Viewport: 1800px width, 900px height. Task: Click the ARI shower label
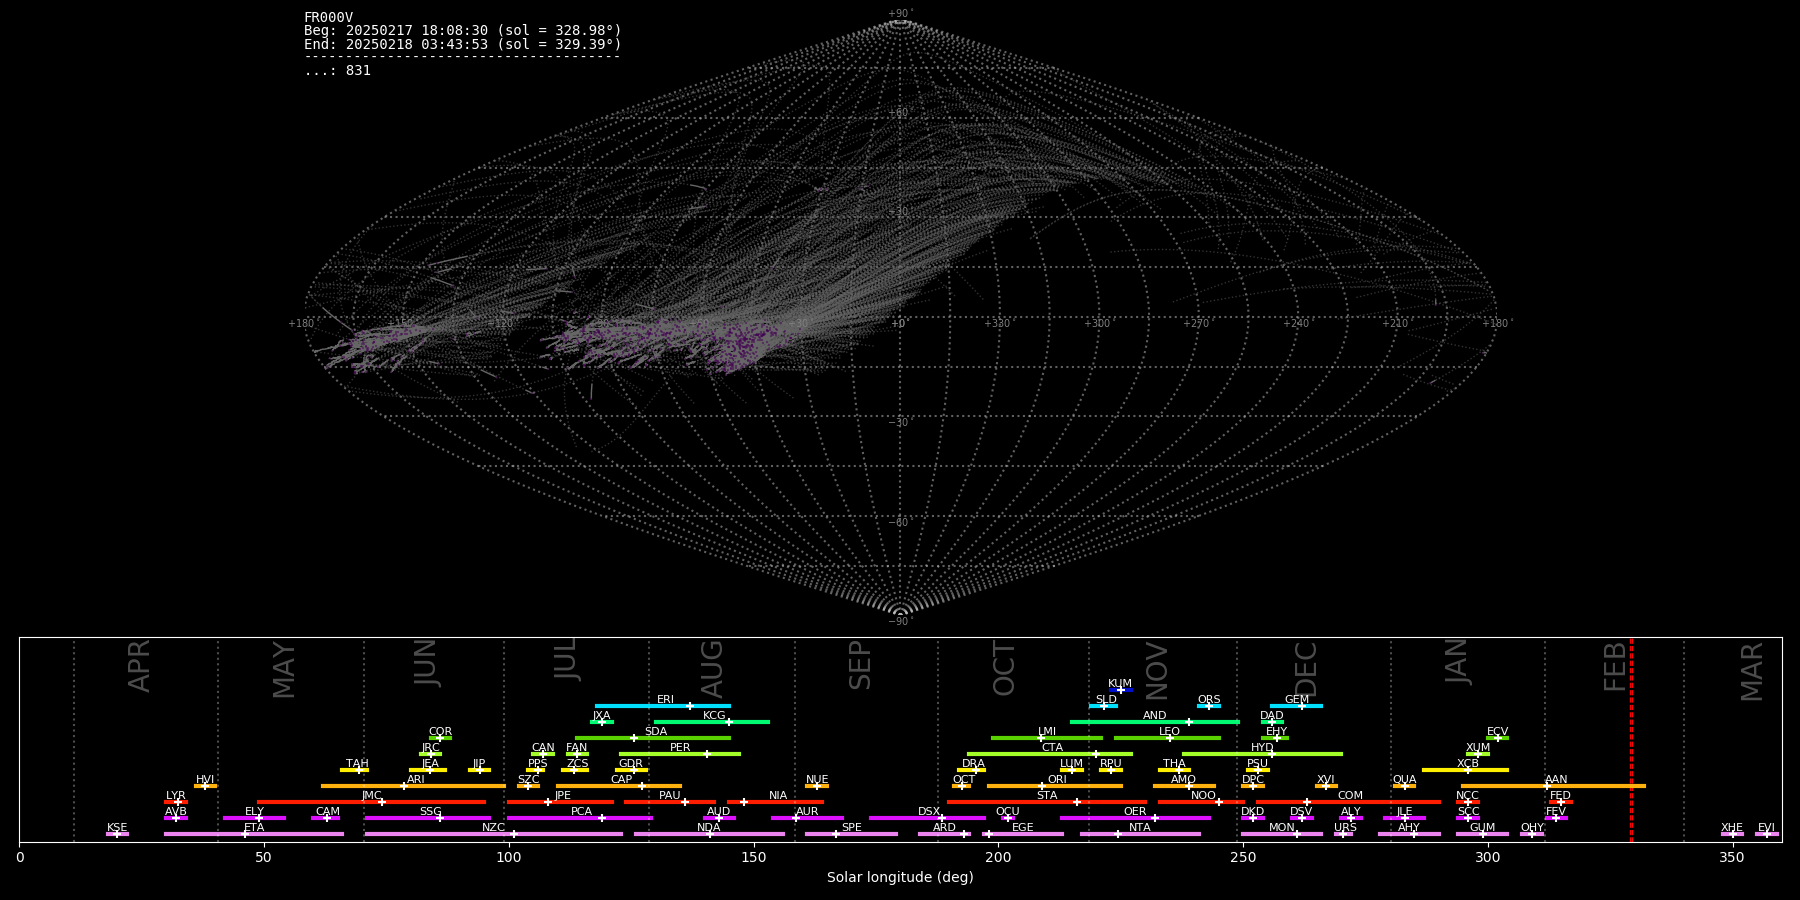point(416,779)
